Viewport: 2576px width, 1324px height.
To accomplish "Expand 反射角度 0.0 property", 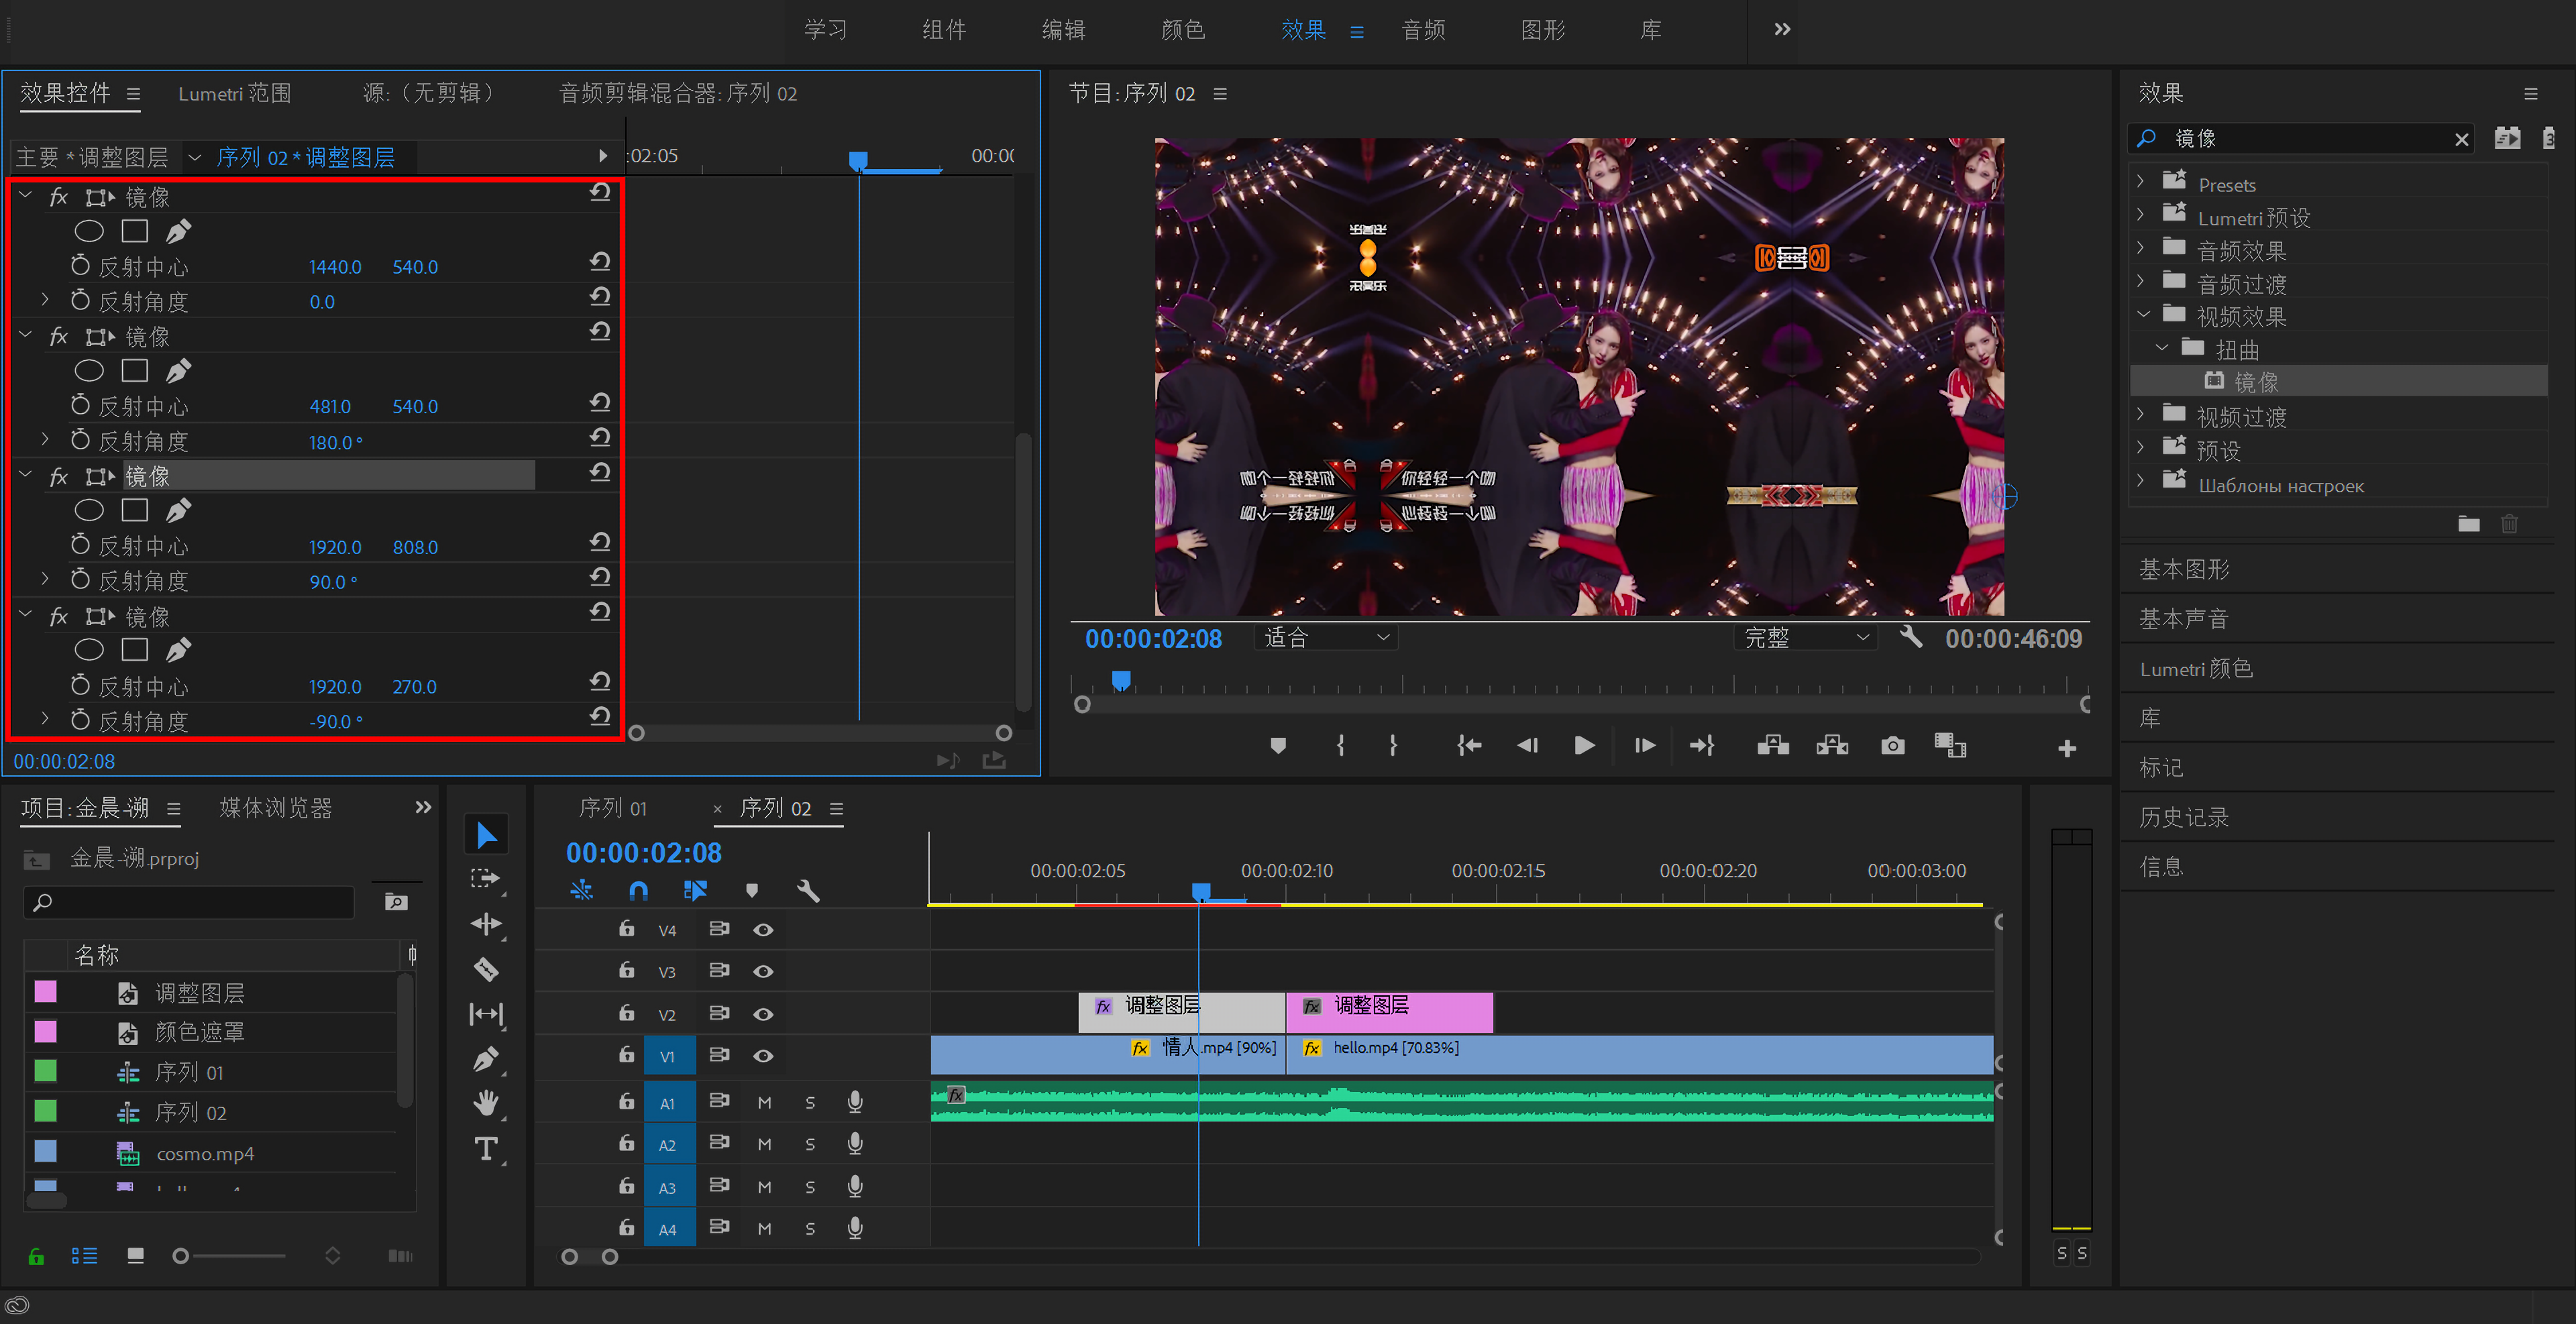I will coord(45,299).
